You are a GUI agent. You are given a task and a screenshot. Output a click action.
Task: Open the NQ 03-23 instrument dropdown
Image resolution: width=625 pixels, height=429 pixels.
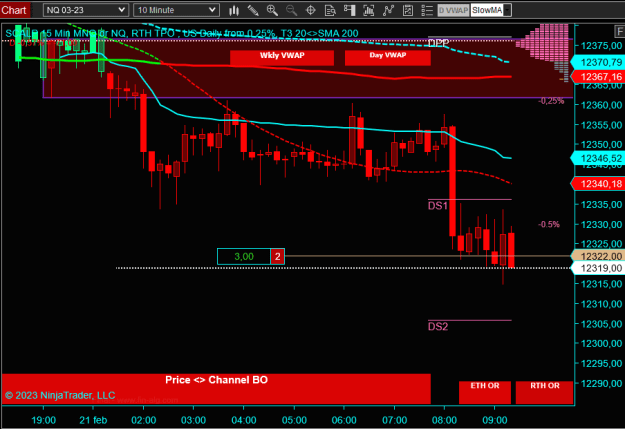pyautogui.click(x=86, y=10)
